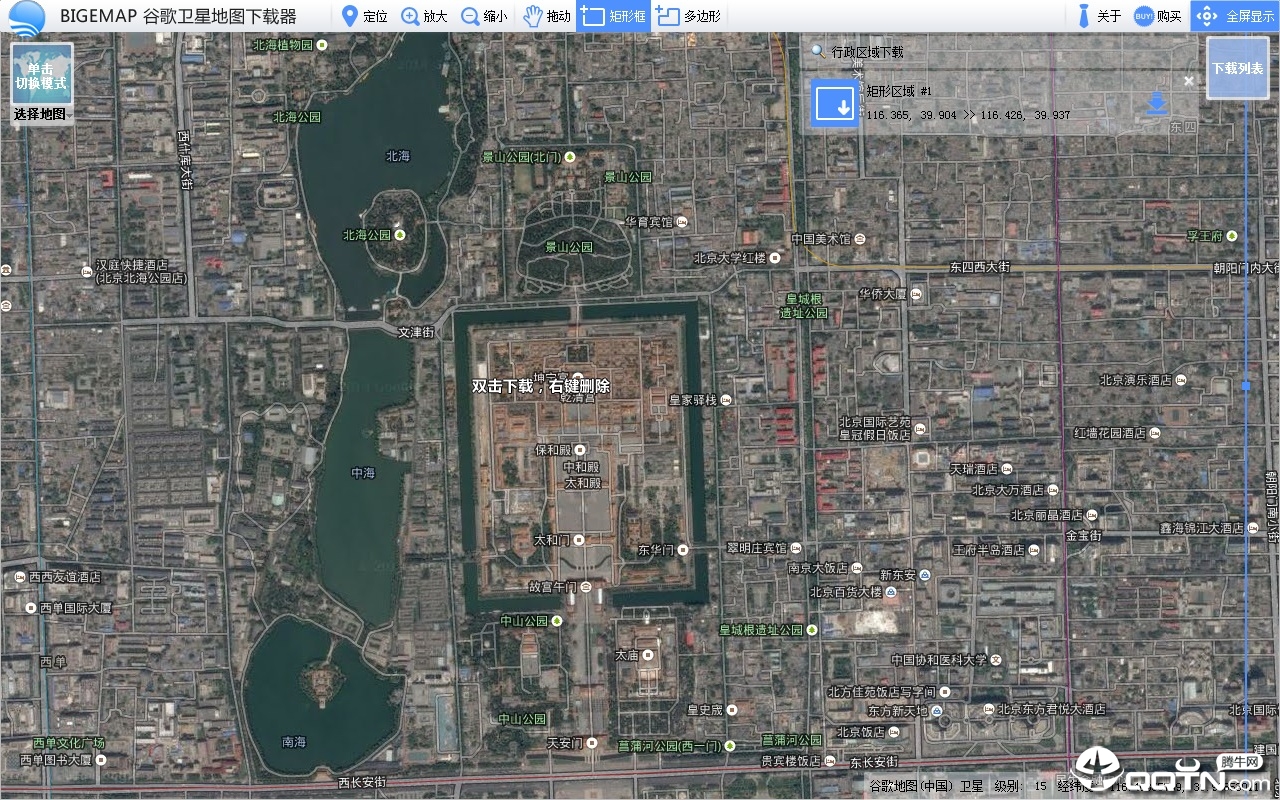Click the 中山公园 green park marker

tap(559, 621)
